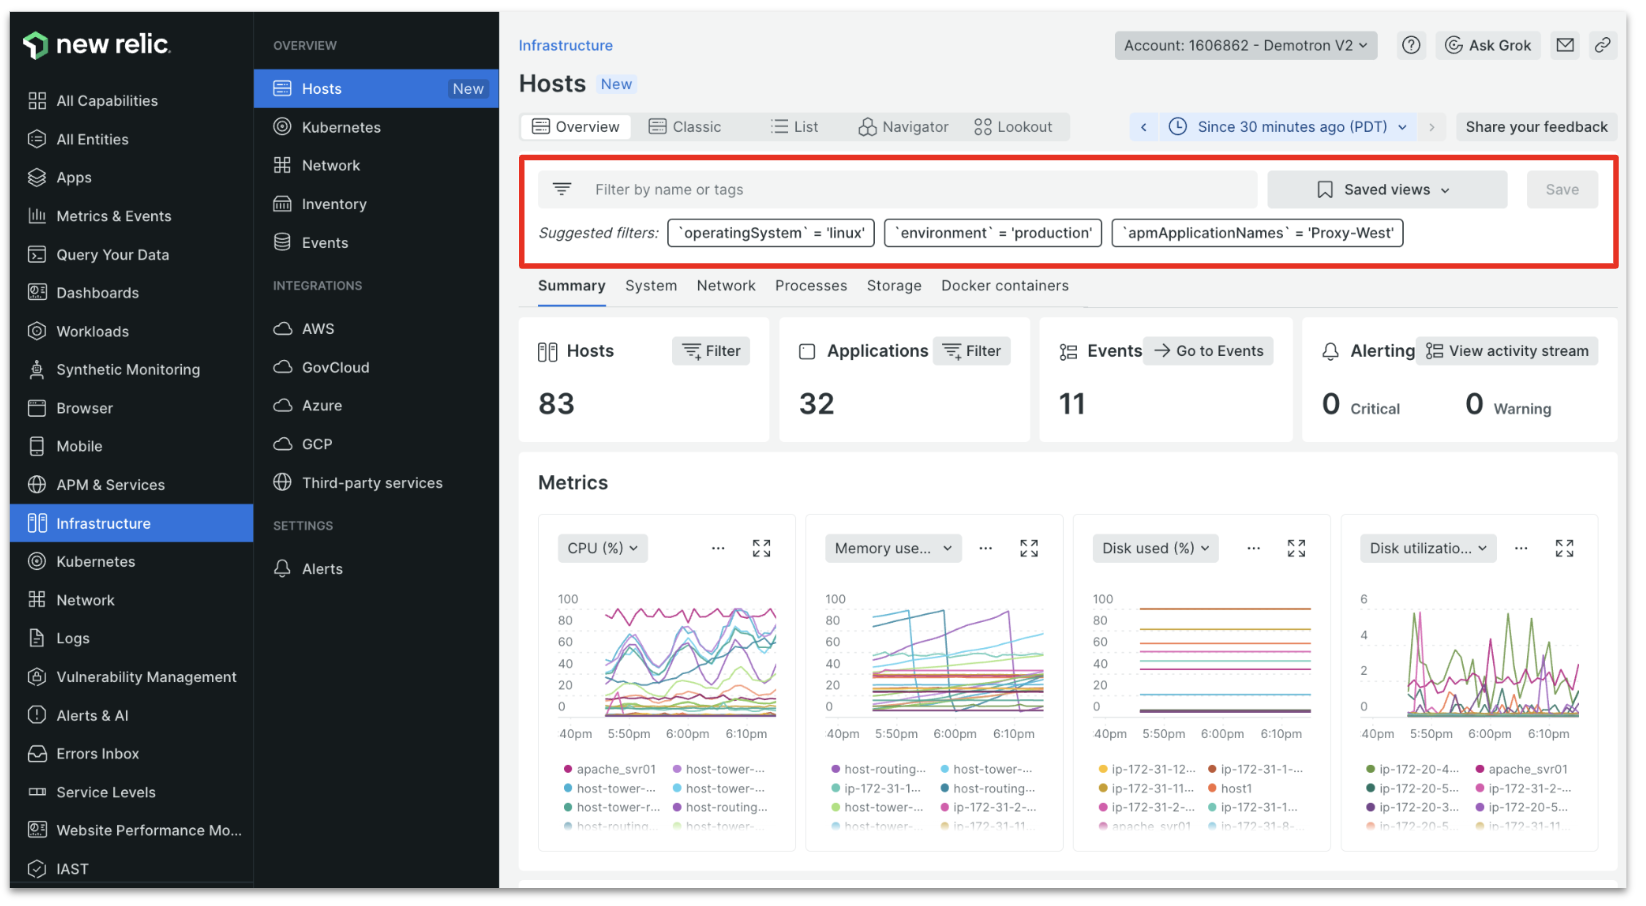Click the Alerting bell icon
The width and height of the screenshot is (1646, 906).
coord(1330,351)
